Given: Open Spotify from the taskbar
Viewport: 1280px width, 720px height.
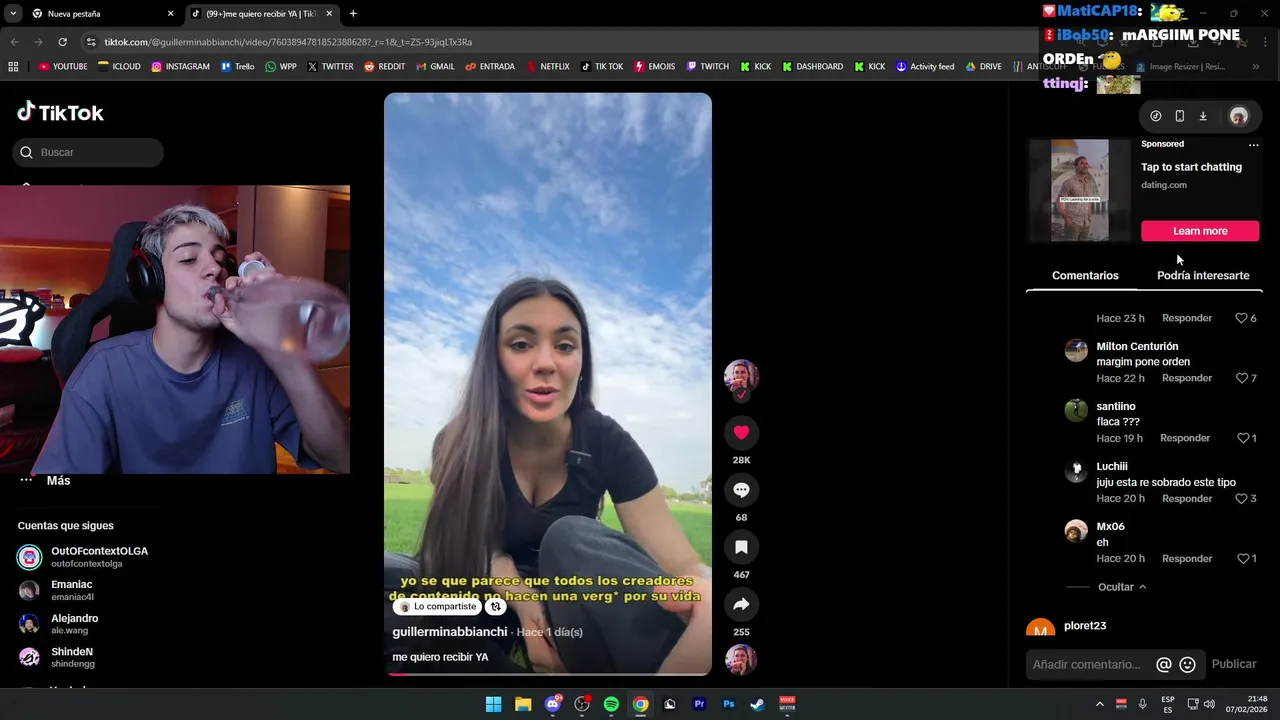Looking at the screenshot, I should point(611,704).
